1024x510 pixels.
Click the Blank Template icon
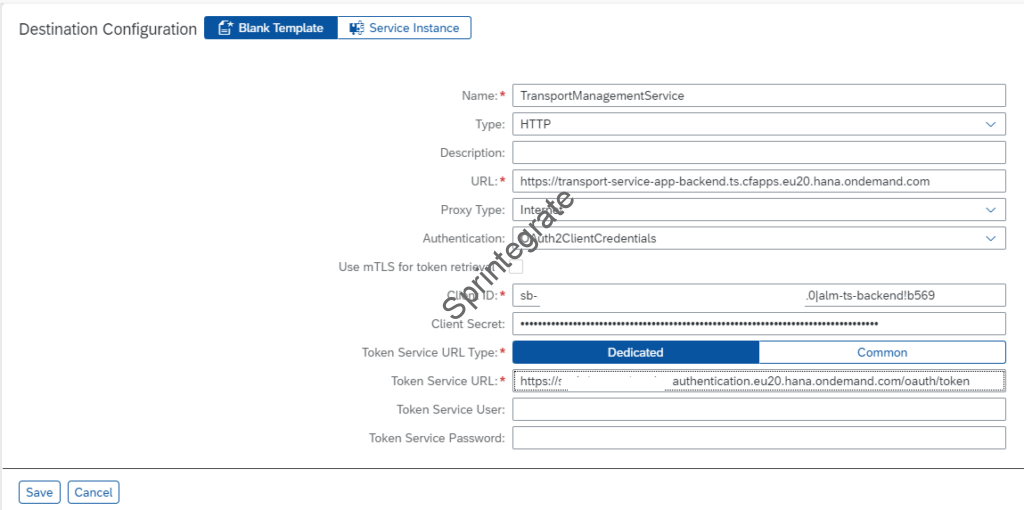pyautogui.click(x=225, y=28)
